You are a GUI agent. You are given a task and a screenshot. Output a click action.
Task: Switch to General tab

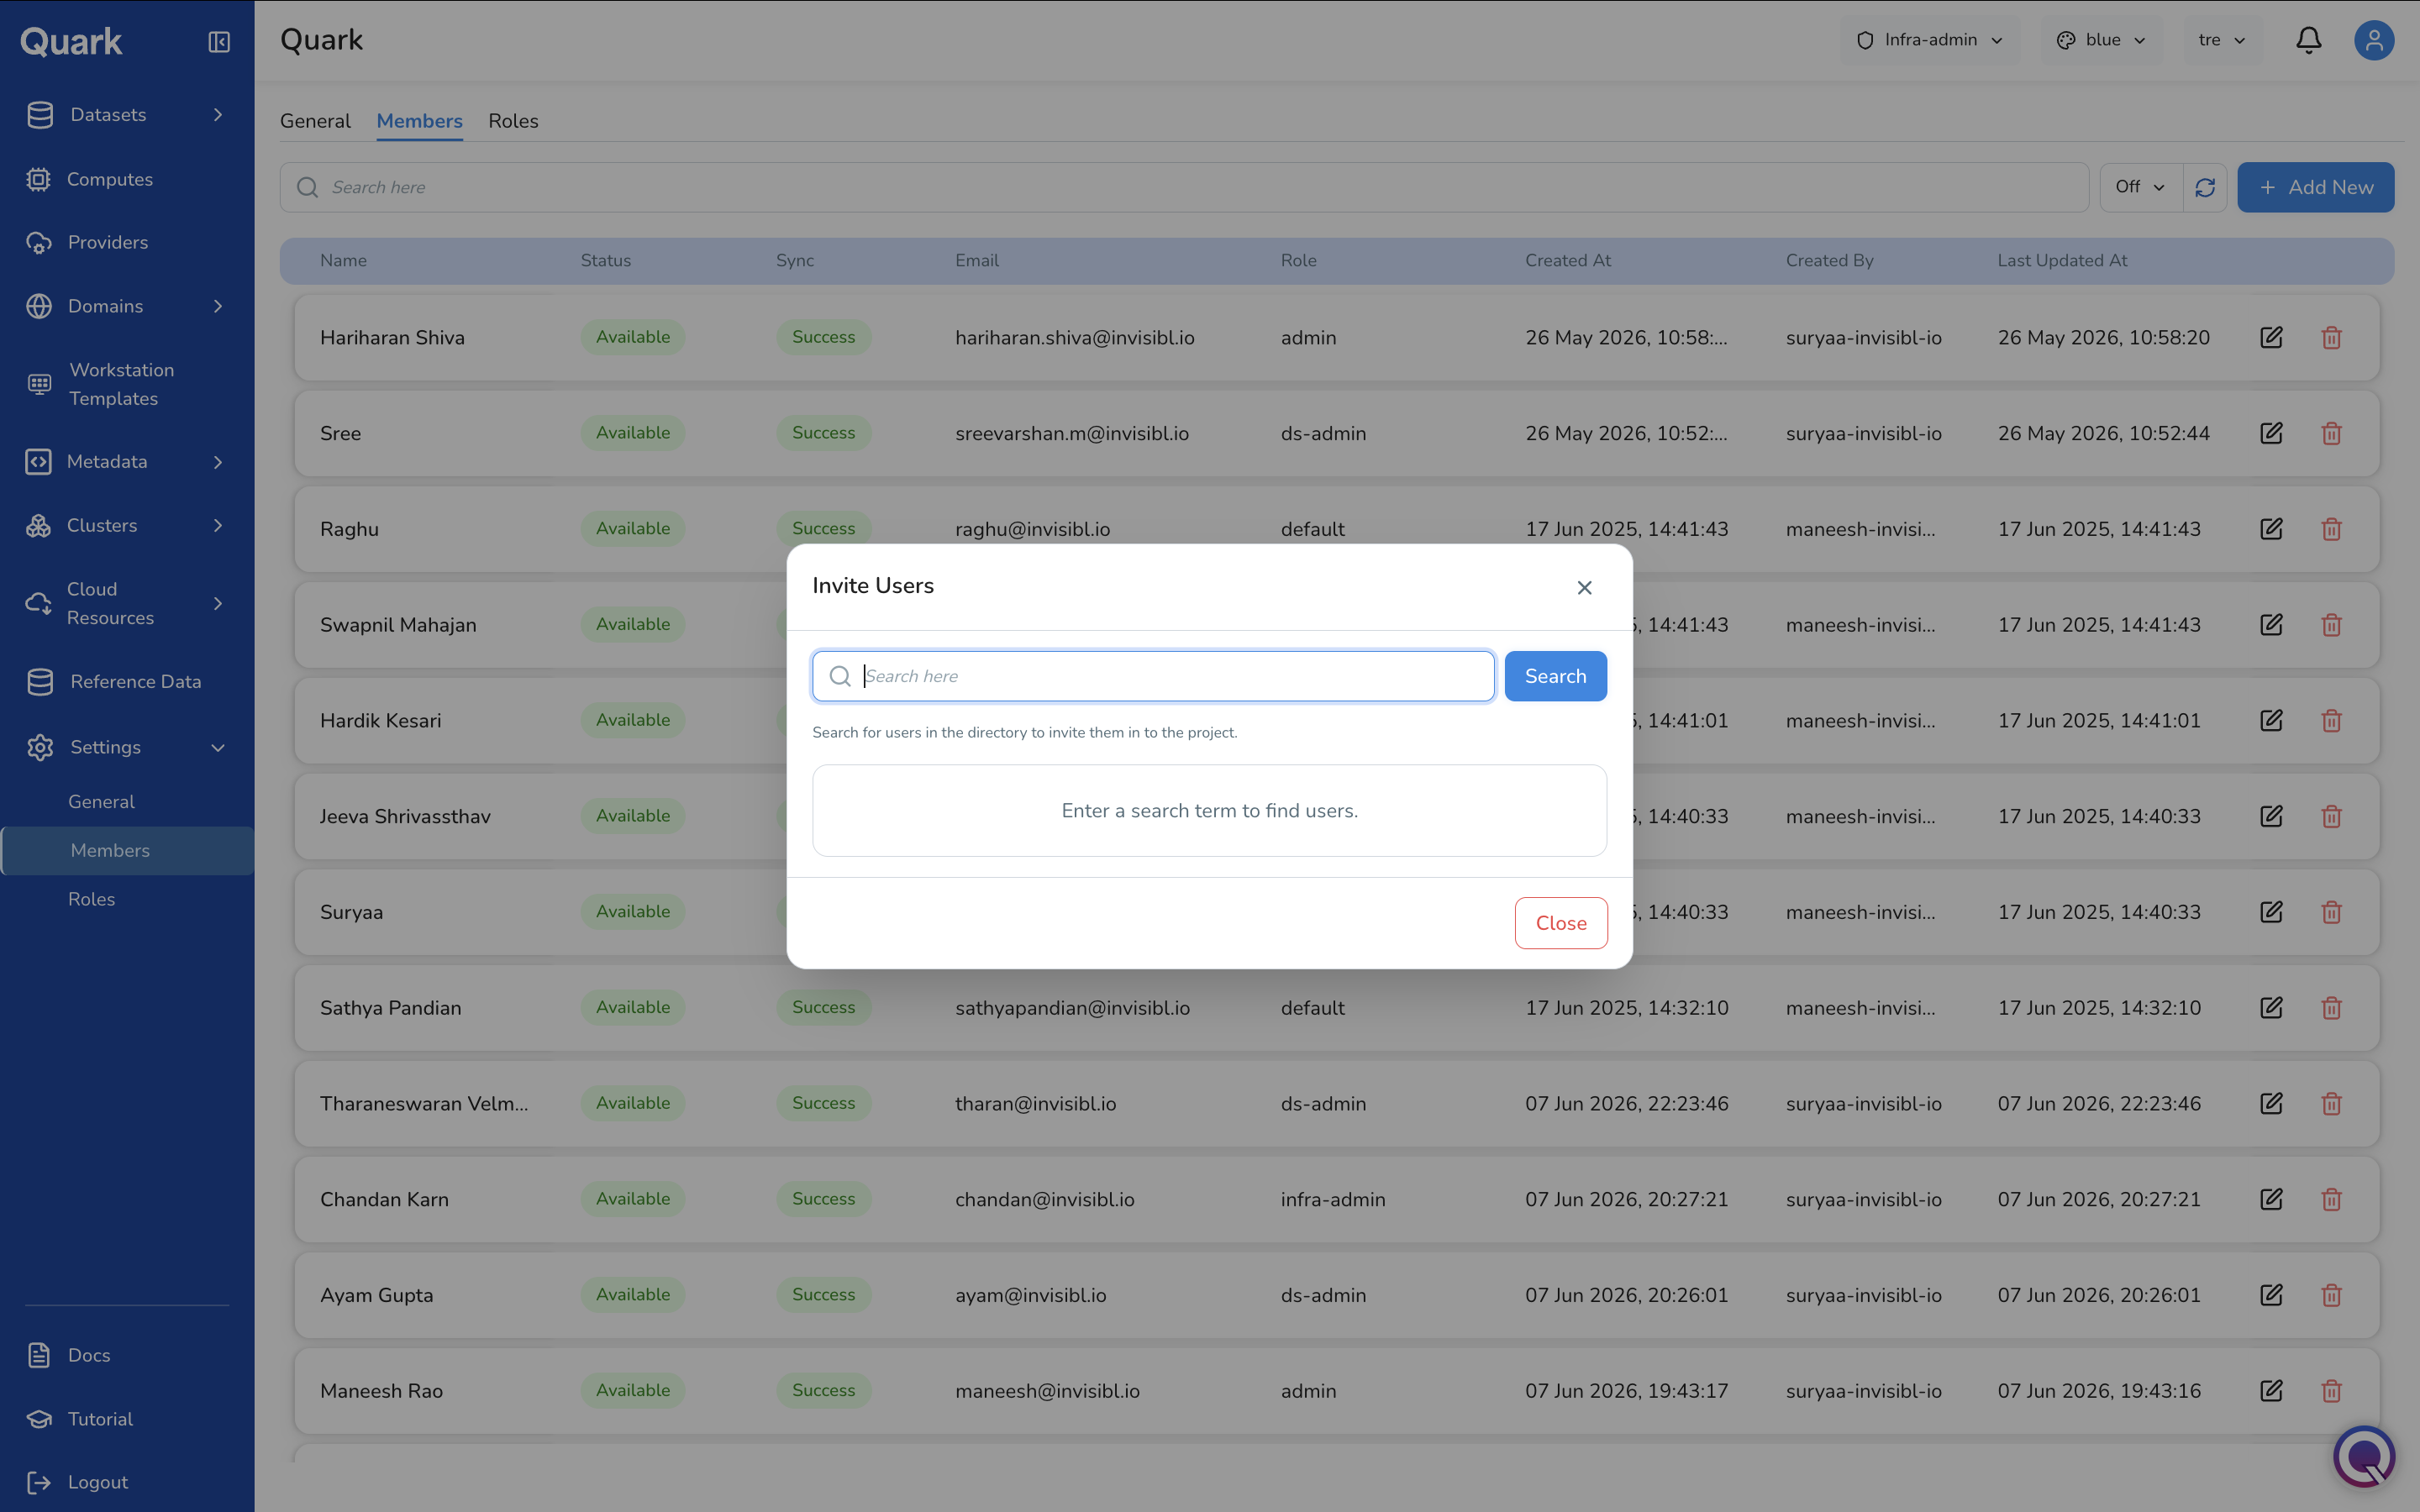pos(315,121)
